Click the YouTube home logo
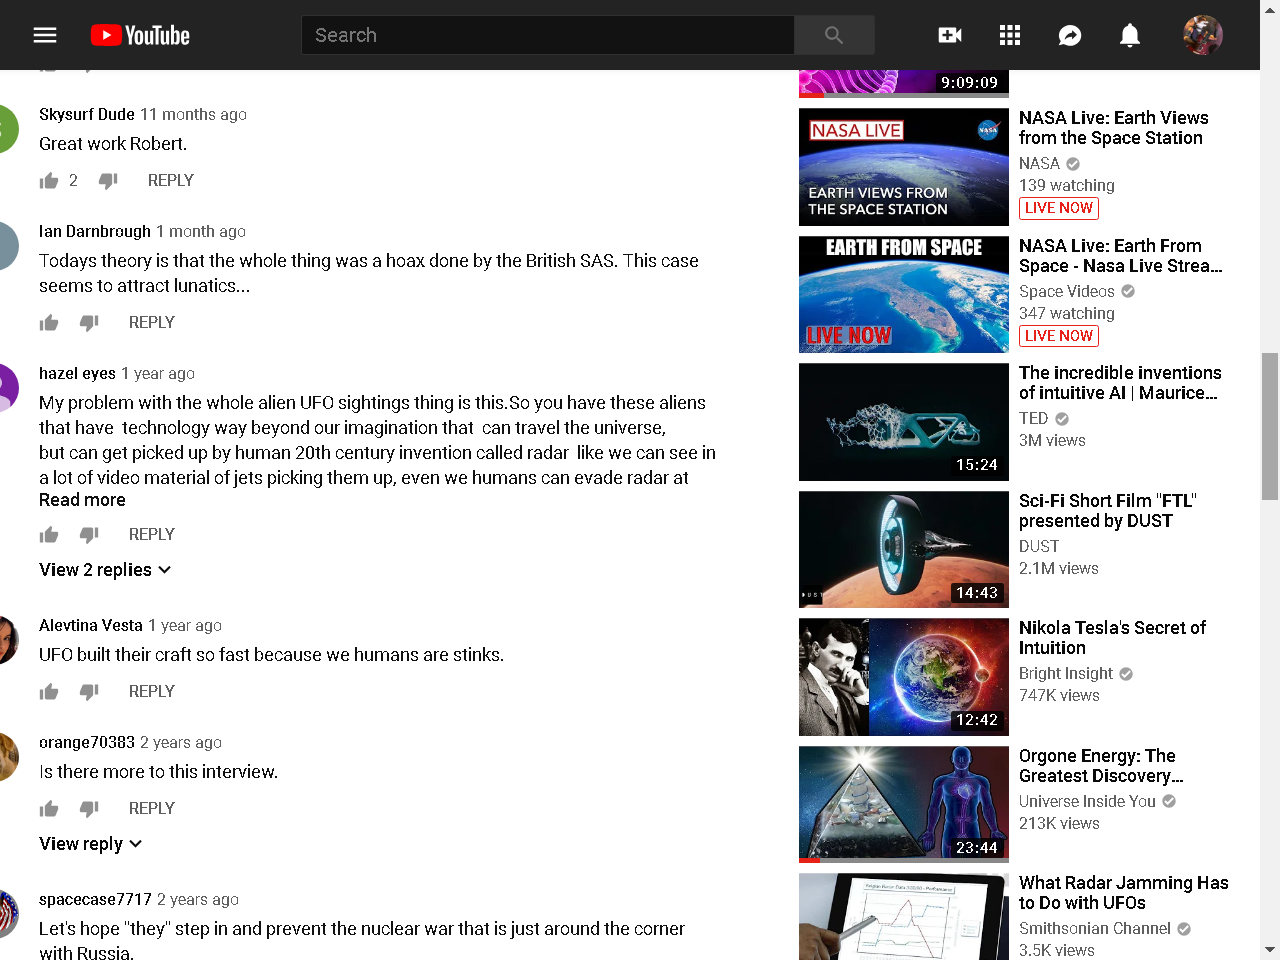1280x960 pixels. [x=140, y=35]
